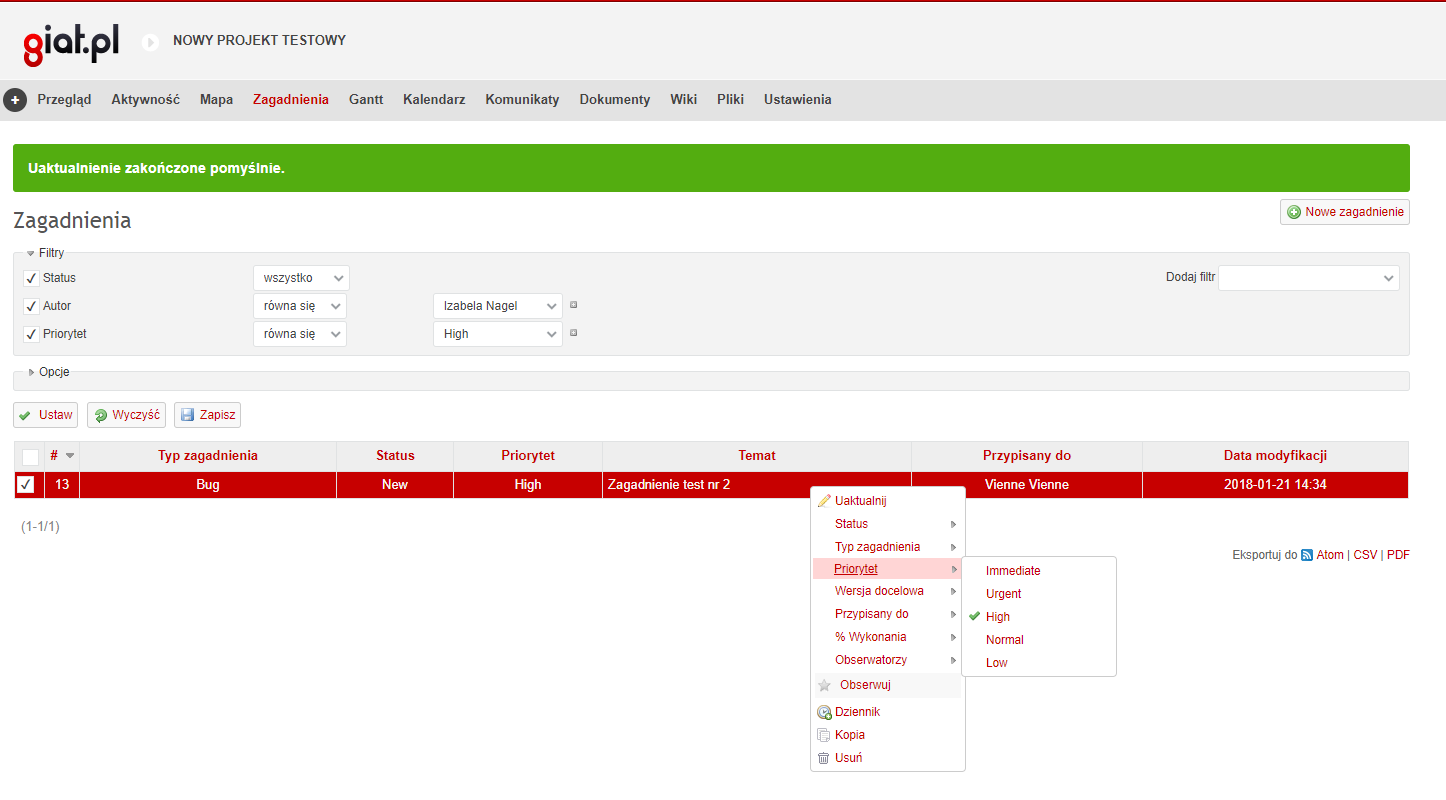Toggle the Status filter checkbox
1446x800 pixels.
31,278
